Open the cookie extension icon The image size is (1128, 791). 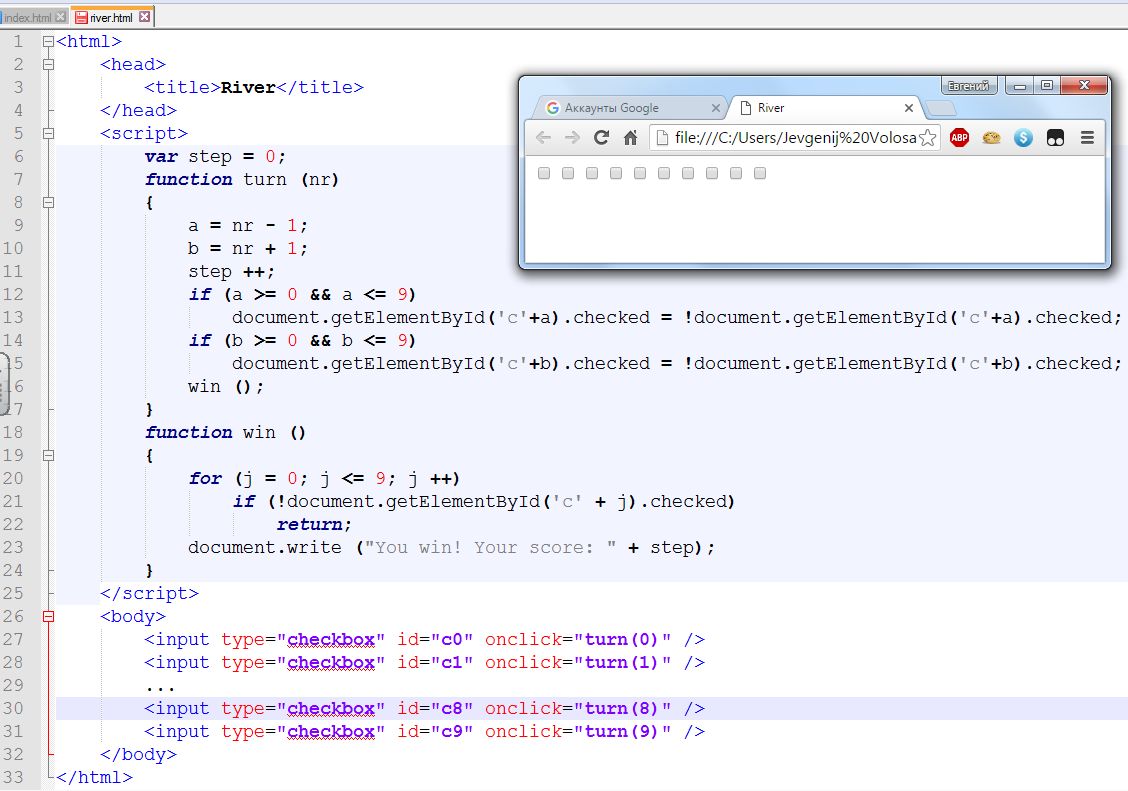tap(991, 137)
